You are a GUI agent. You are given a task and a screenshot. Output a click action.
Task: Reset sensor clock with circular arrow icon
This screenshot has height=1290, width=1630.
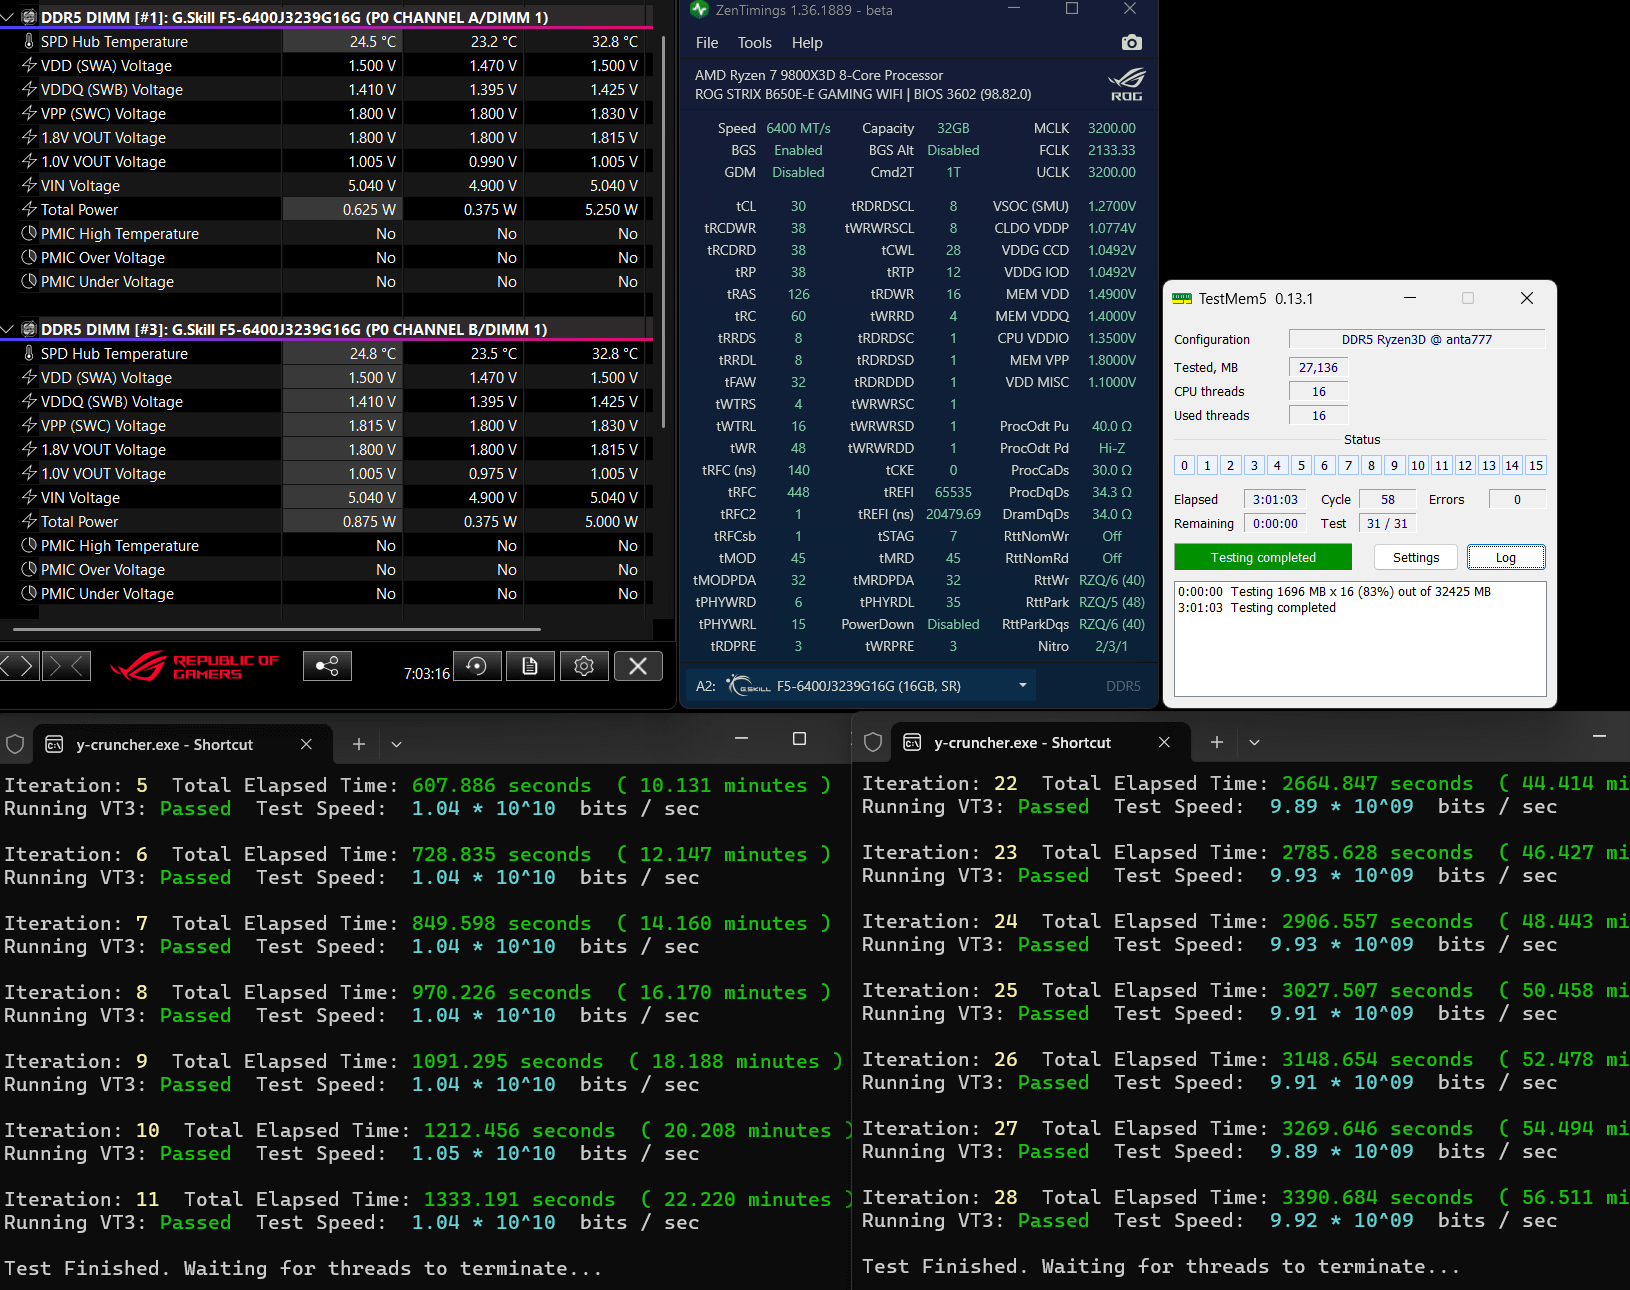pyautogui.click(x=477, y=666)
